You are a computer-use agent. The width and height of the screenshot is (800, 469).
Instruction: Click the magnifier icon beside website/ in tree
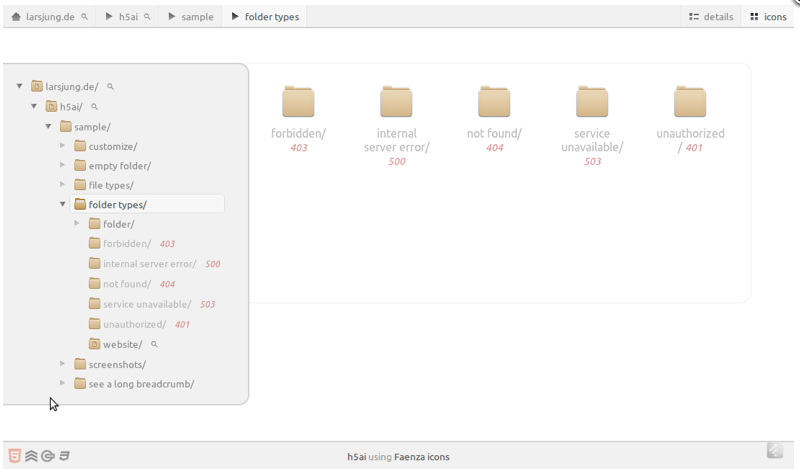point(154,345)
